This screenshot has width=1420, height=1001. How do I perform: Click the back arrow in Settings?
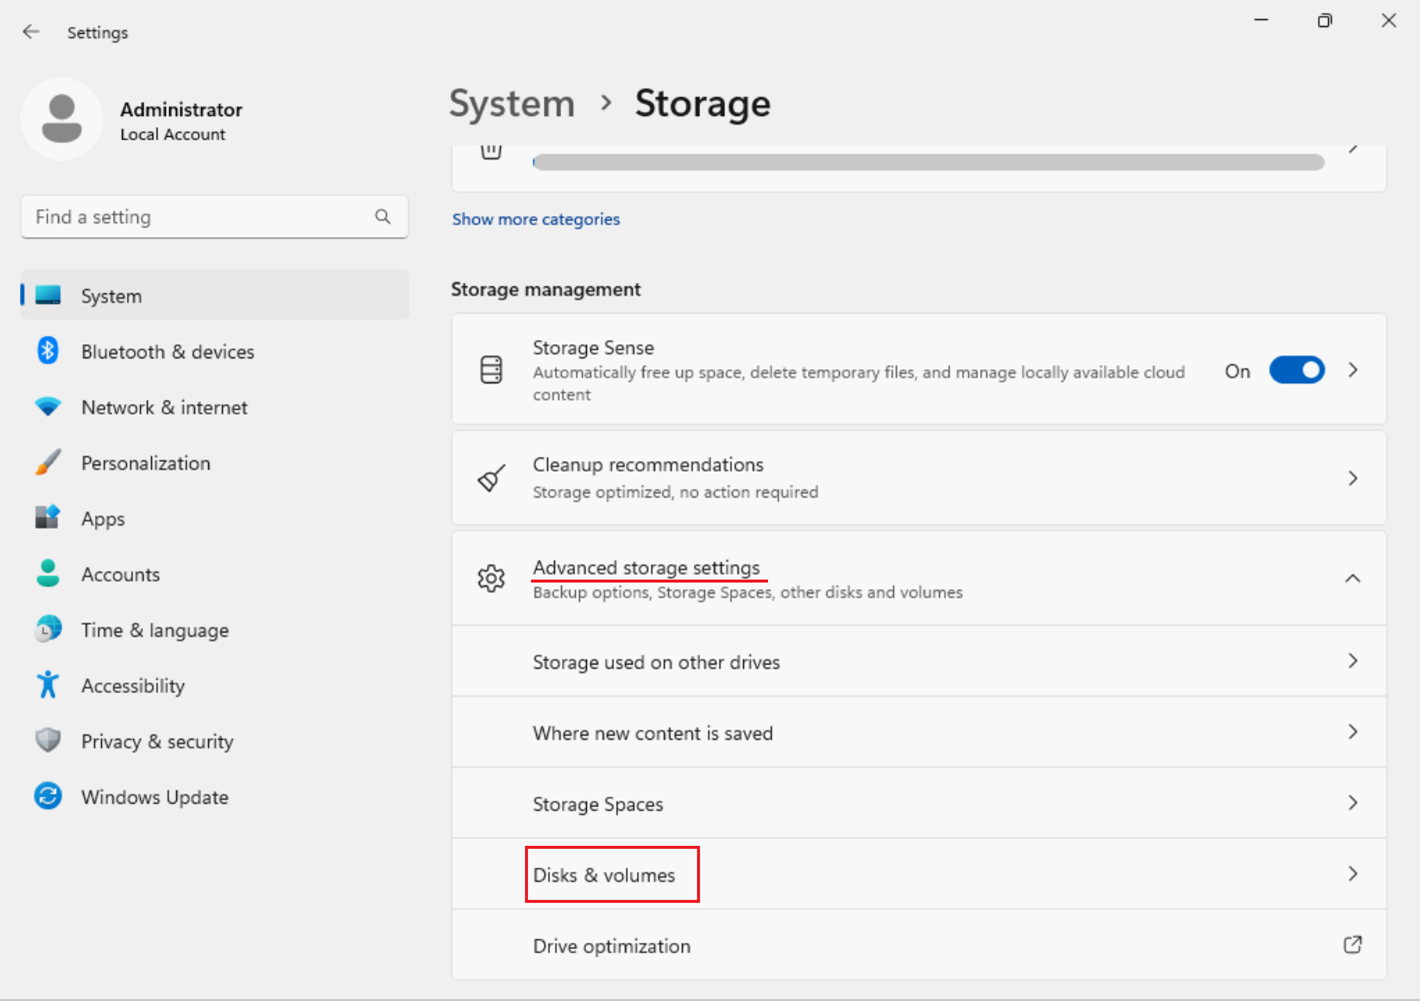coord(31,32)
